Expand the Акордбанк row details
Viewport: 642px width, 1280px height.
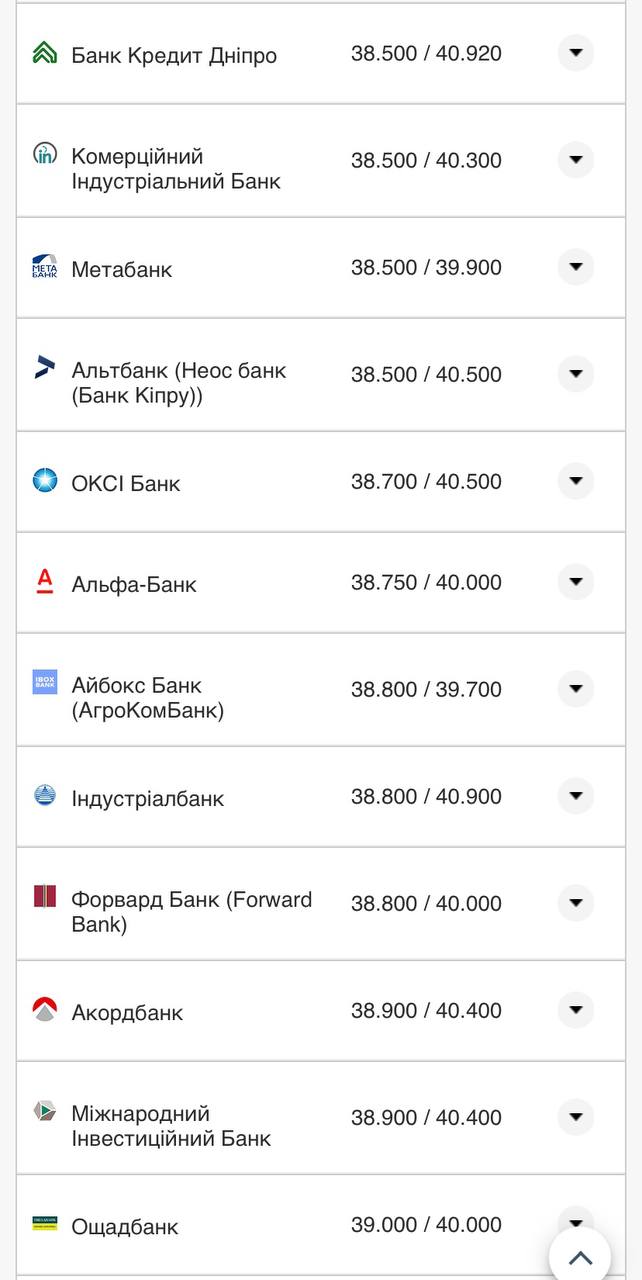coord(575,1010)
